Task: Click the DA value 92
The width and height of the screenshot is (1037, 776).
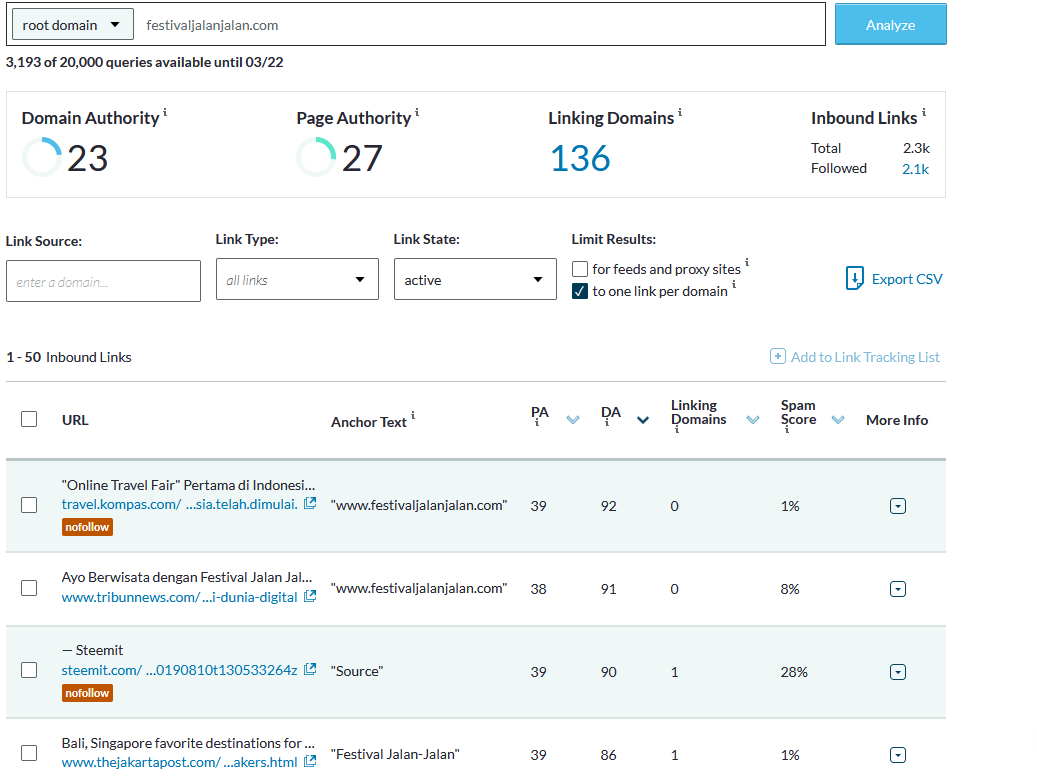Action: pos(608,506)
